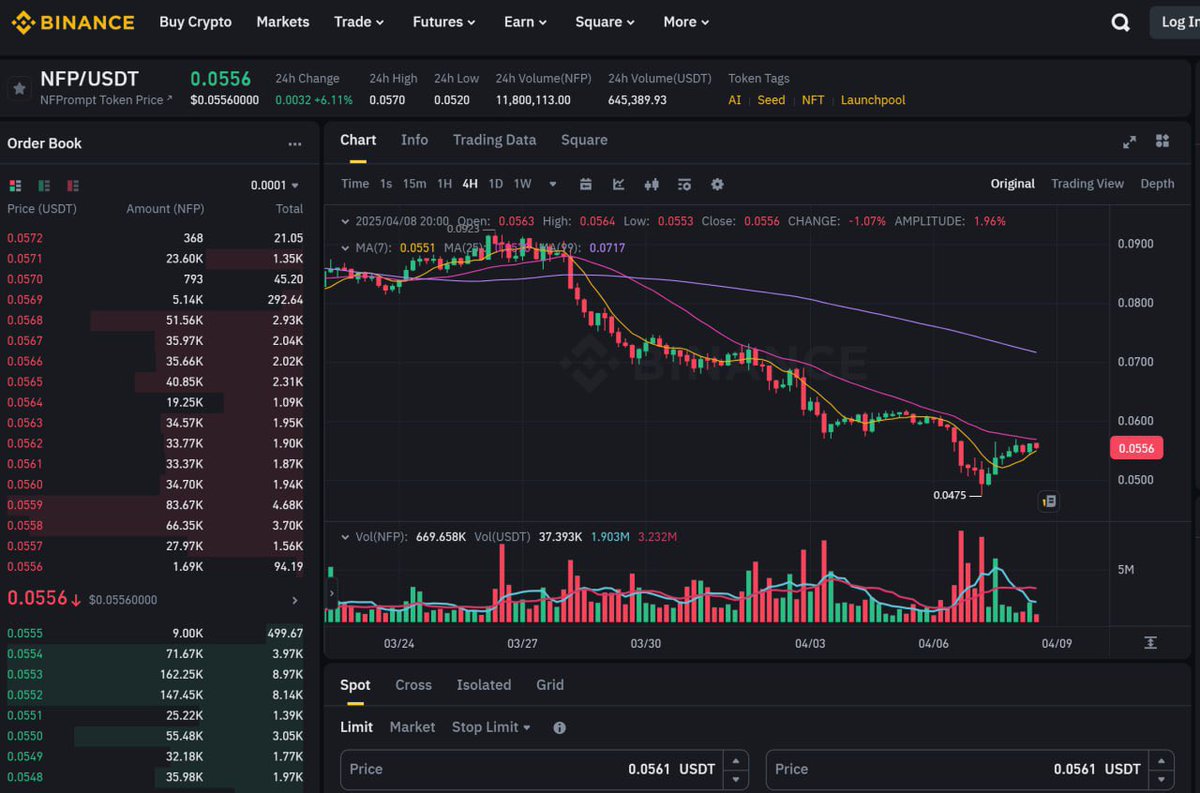Click the volume axis auto-fit icon
The width and height of the screenshot is (1200, 793).
pos(1150,642)
